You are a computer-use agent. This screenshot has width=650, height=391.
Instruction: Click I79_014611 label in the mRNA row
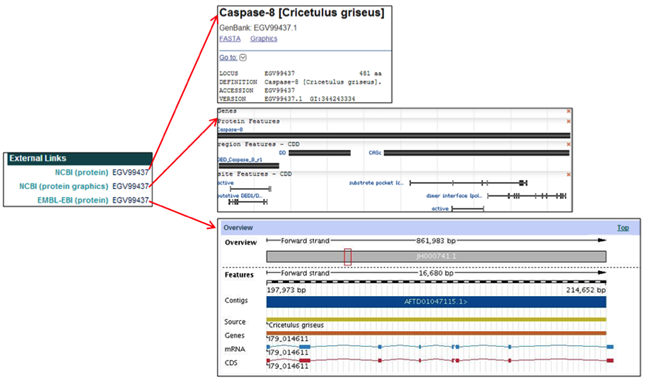(x=288, y=353)
